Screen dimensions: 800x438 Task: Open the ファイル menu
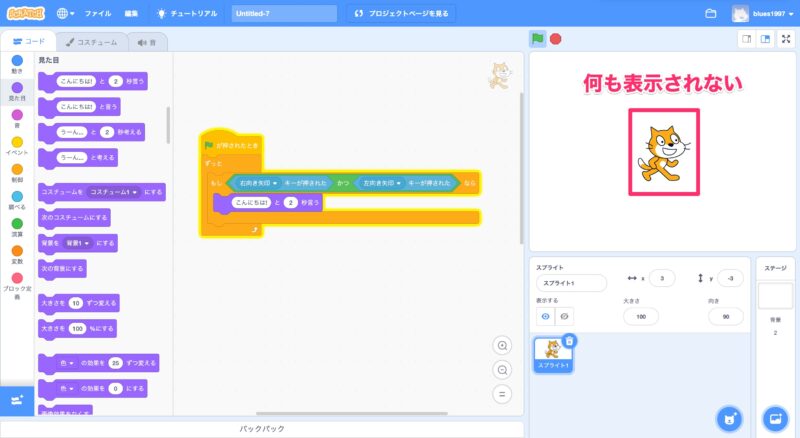[98, 14]
